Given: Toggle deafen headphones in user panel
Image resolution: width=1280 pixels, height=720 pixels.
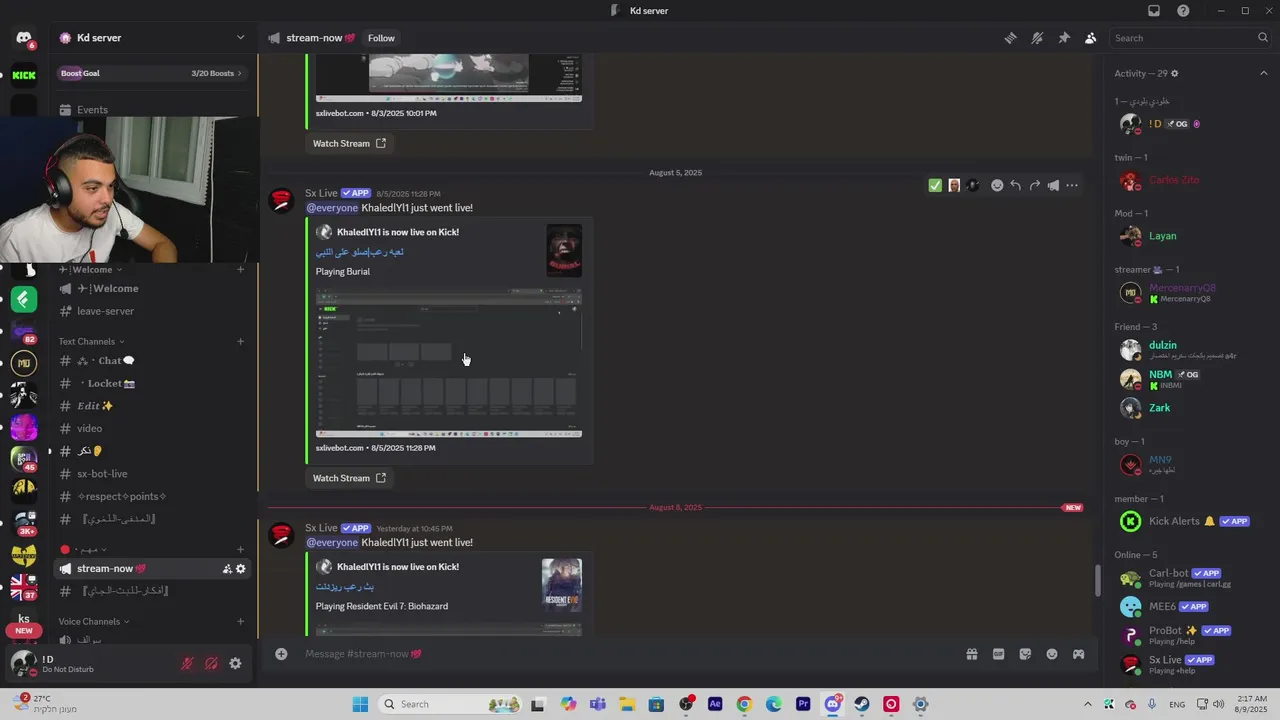Looking at the screenshot, I should [x=211, y=663].
